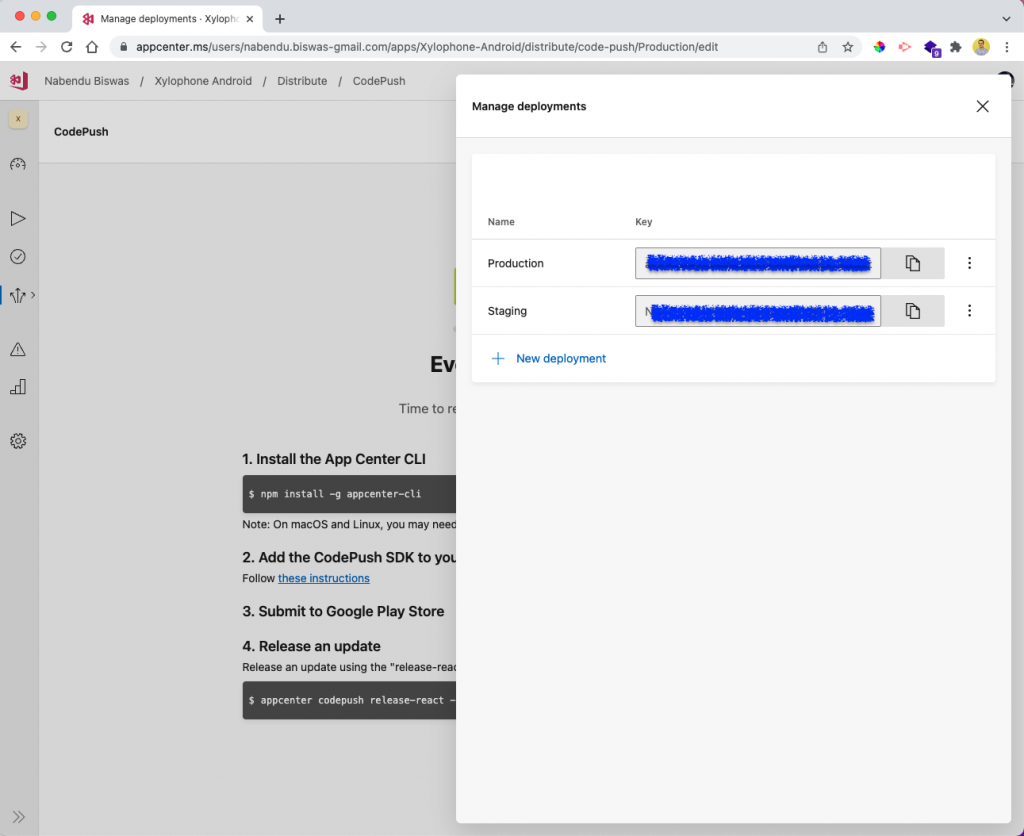The width and height of the screenshot is (1024, 836).
Task: Open the Overview dashboard sidebar icon
Action: click(18, 164)
